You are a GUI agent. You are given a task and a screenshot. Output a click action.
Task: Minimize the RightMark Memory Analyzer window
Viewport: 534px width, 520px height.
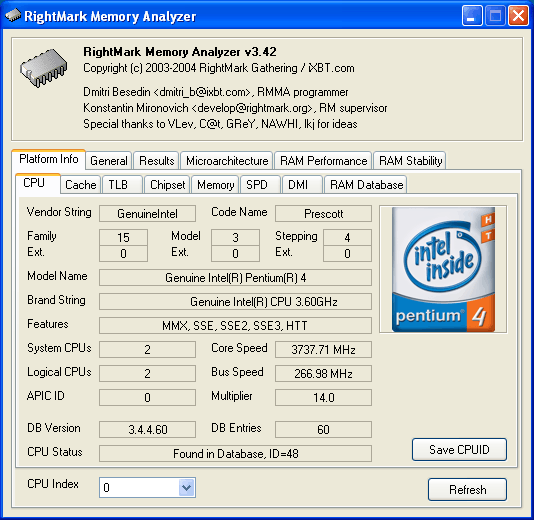472,16
